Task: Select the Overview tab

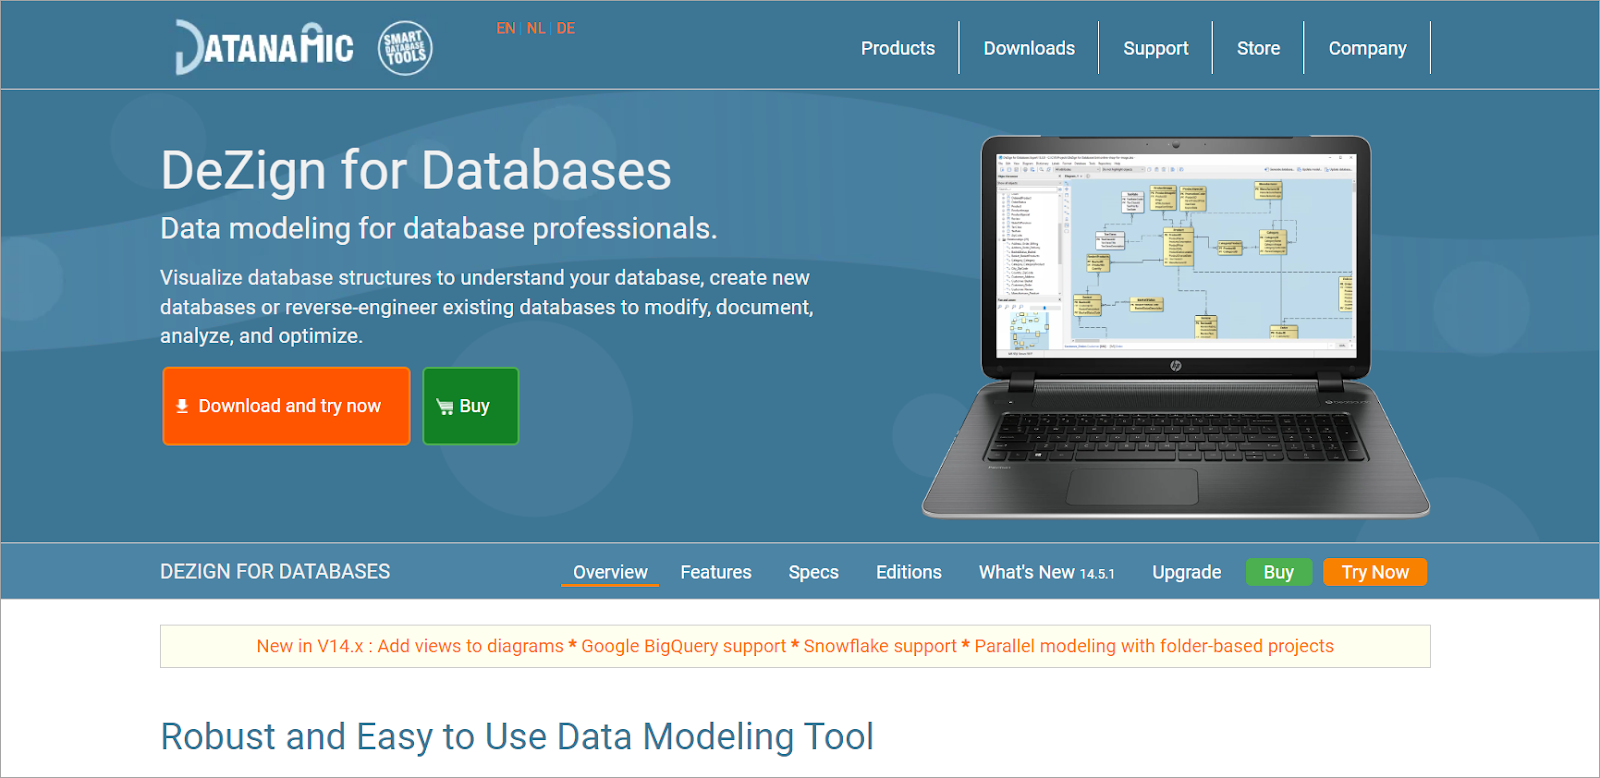Action: click(x=610, y=572)
